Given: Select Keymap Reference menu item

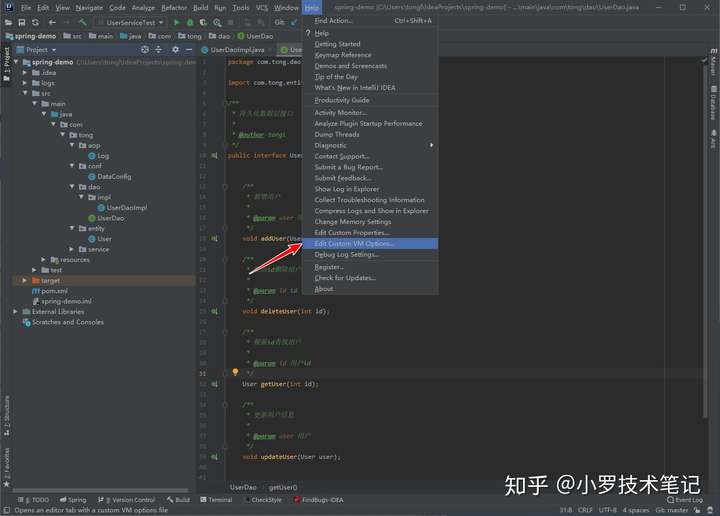Looking at the screenshot, I should pyautogui.click(x=370, y=55).
